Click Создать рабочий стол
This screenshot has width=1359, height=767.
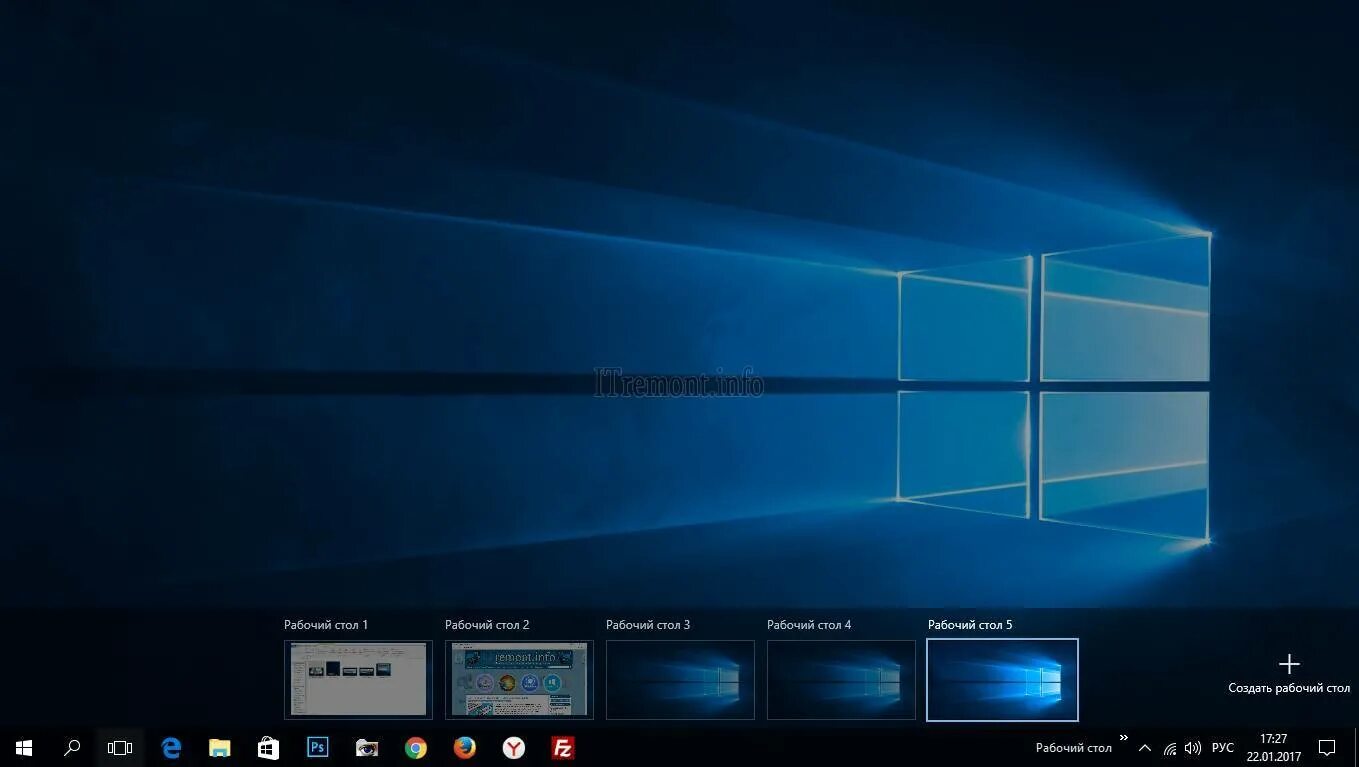coord(1289,675)
